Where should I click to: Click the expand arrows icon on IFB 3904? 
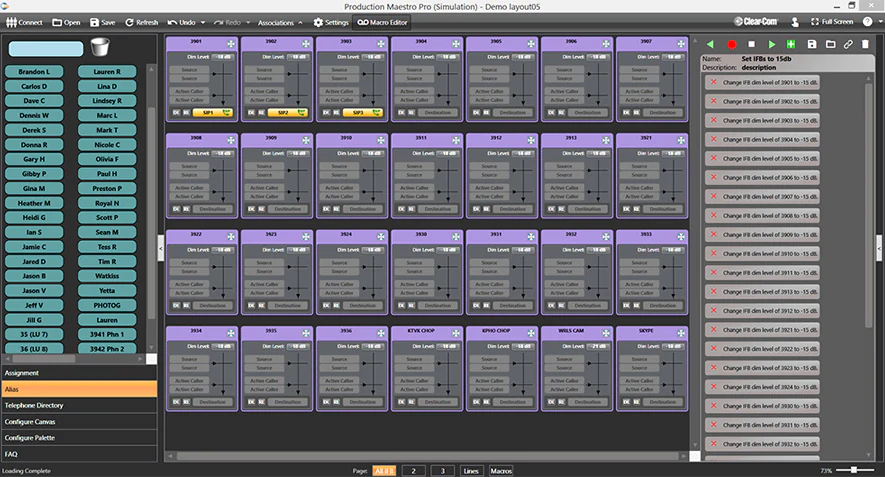coord(455,43)
